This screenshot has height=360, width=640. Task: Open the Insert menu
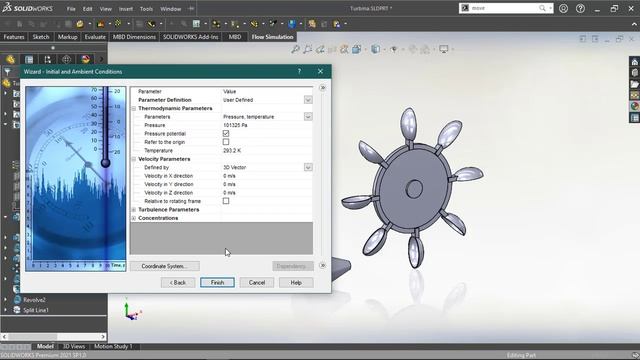pos(126,9)
